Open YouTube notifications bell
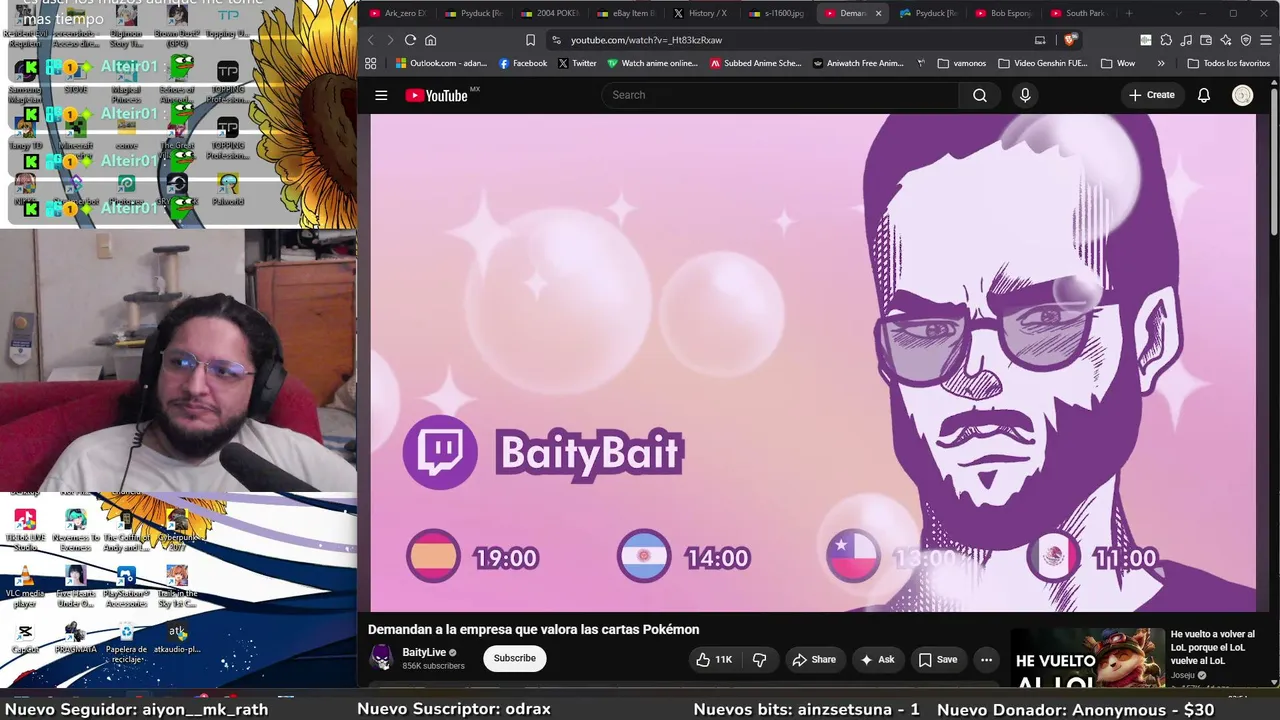1280x720 pixels. (x=1204, y=95)
